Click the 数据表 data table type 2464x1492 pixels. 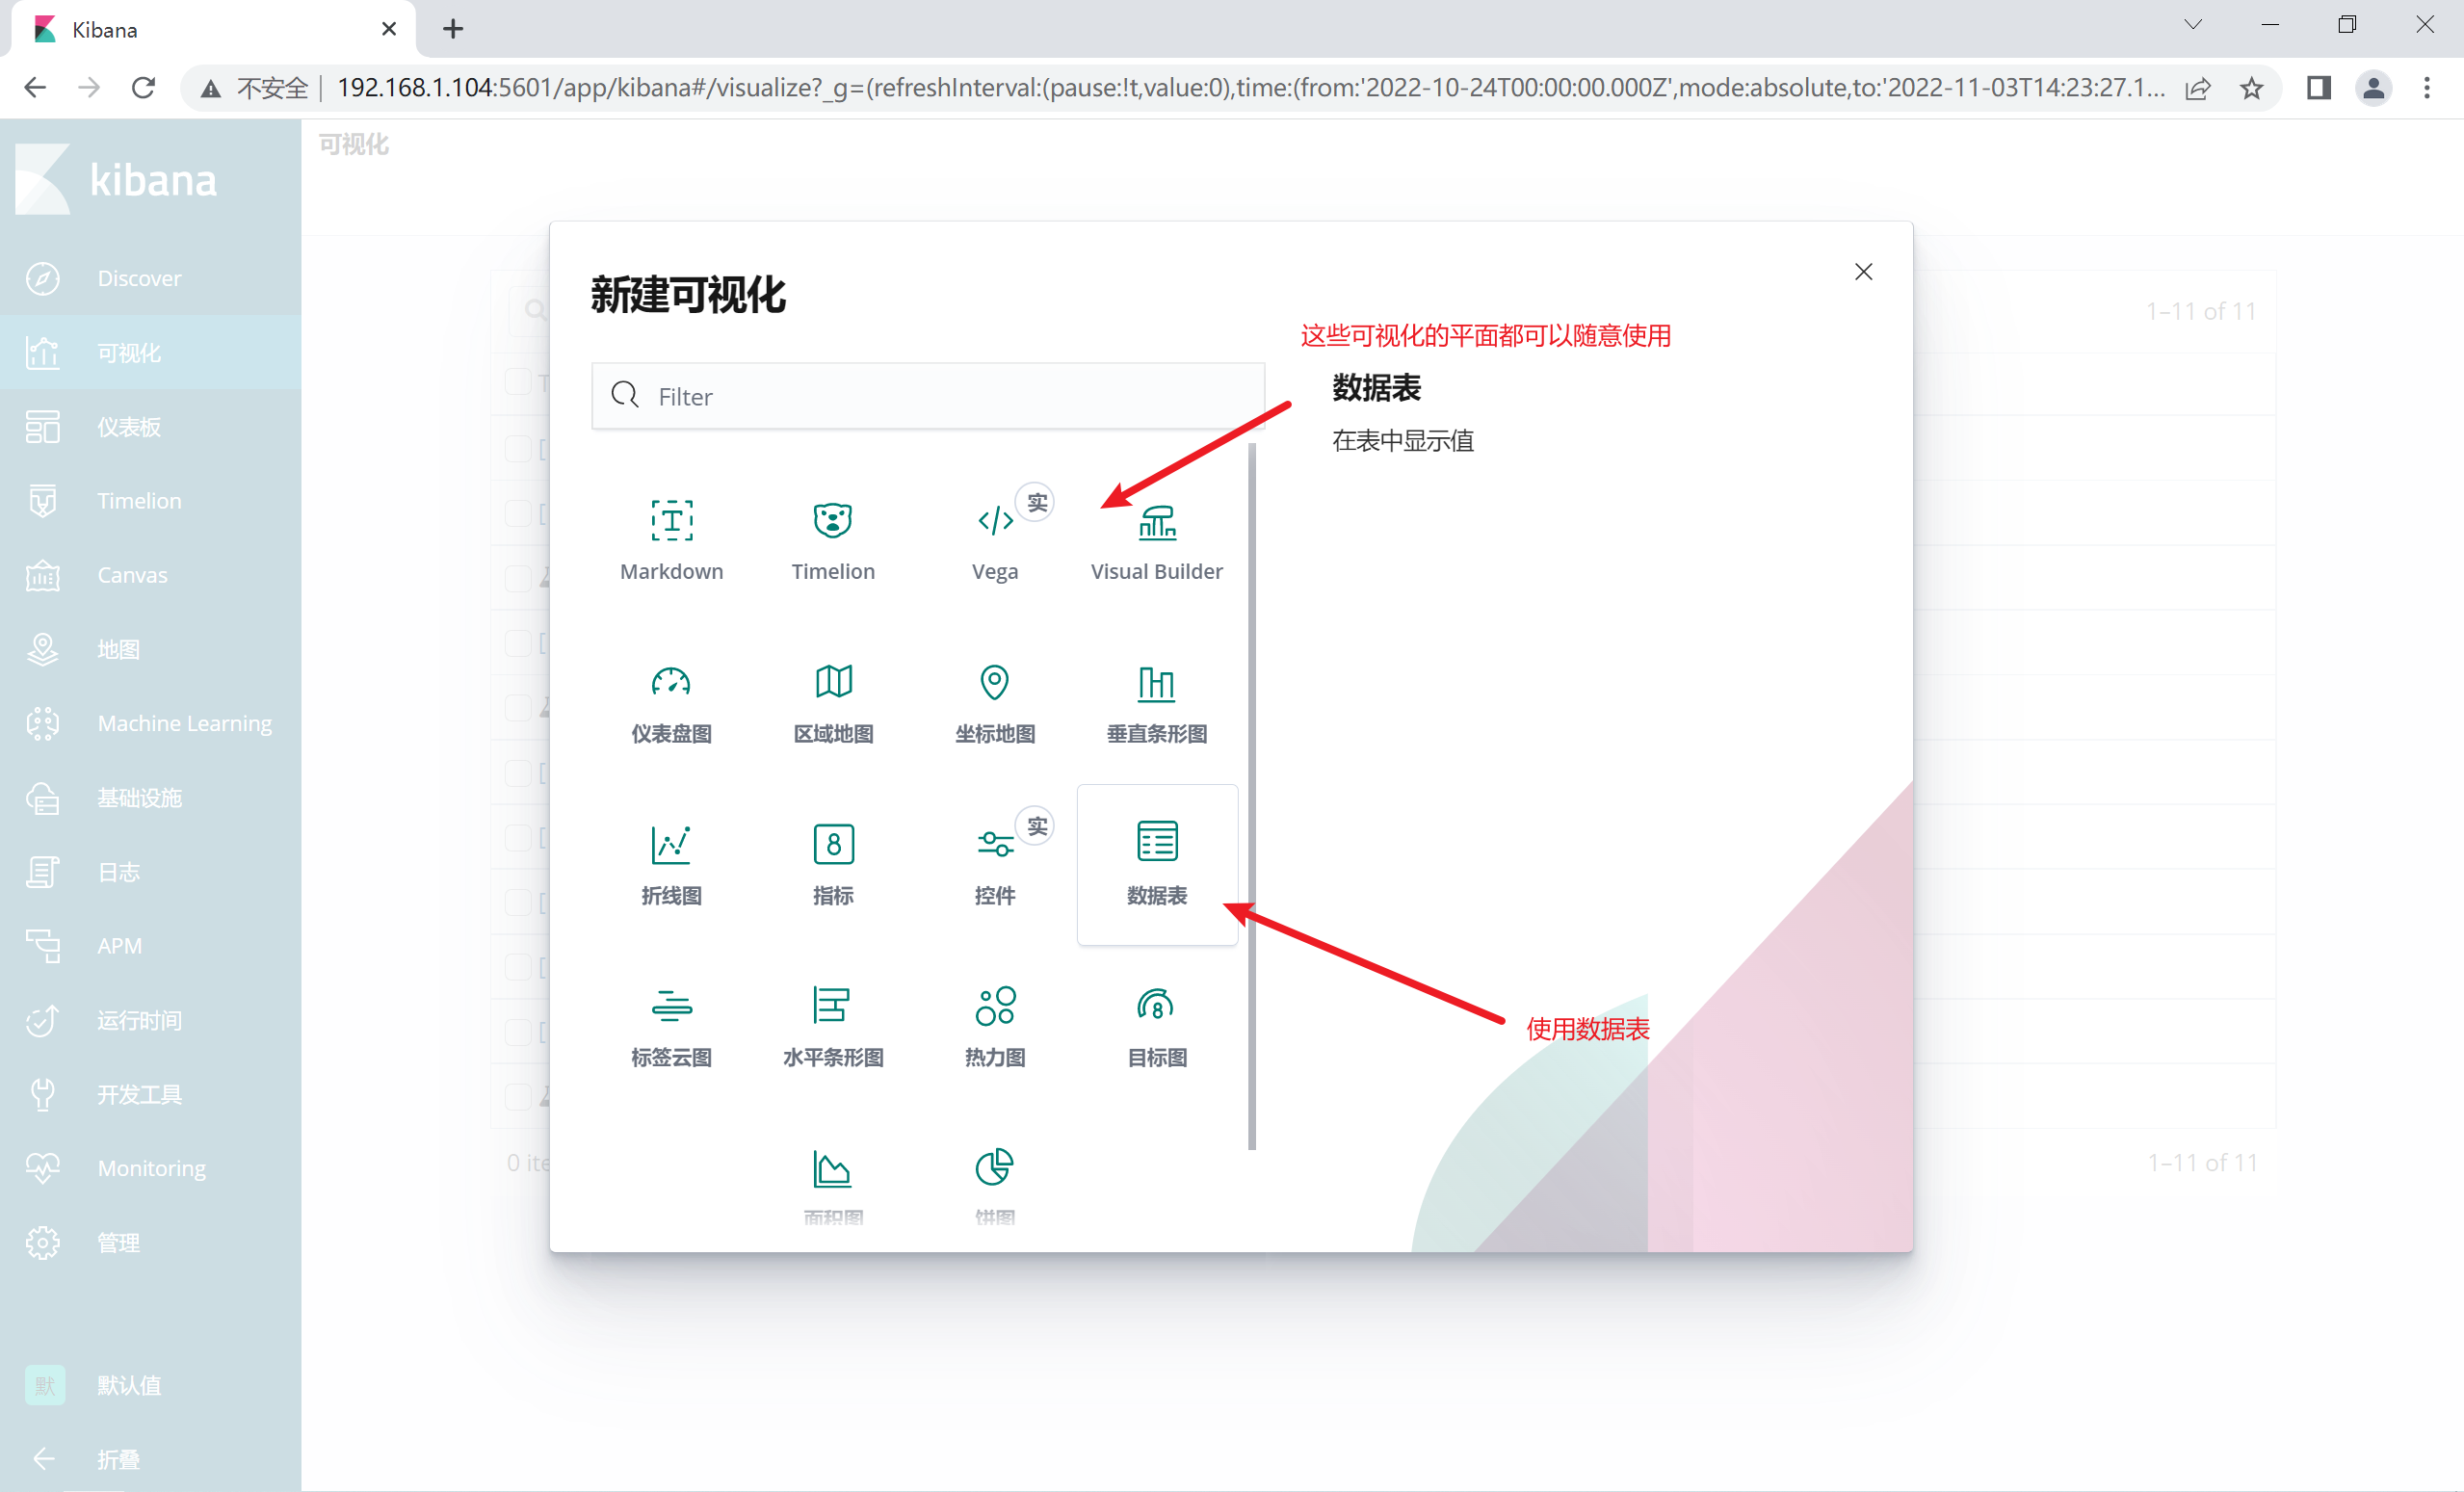1157,865
